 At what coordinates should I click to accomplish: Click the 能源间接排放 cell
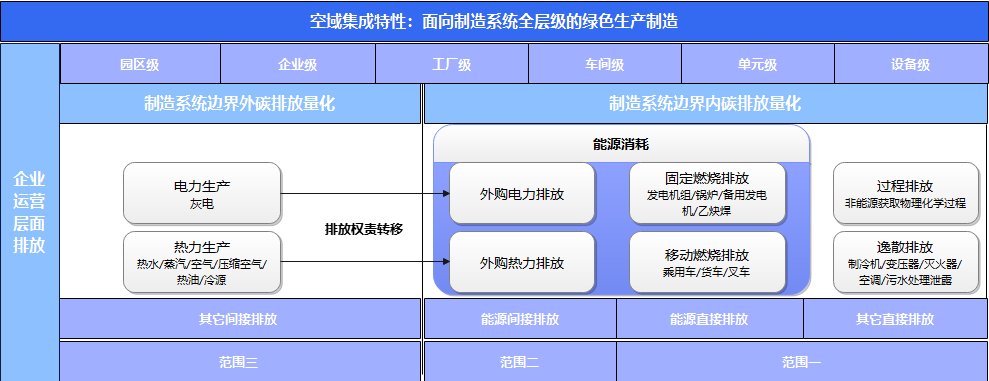coord(520,319)
